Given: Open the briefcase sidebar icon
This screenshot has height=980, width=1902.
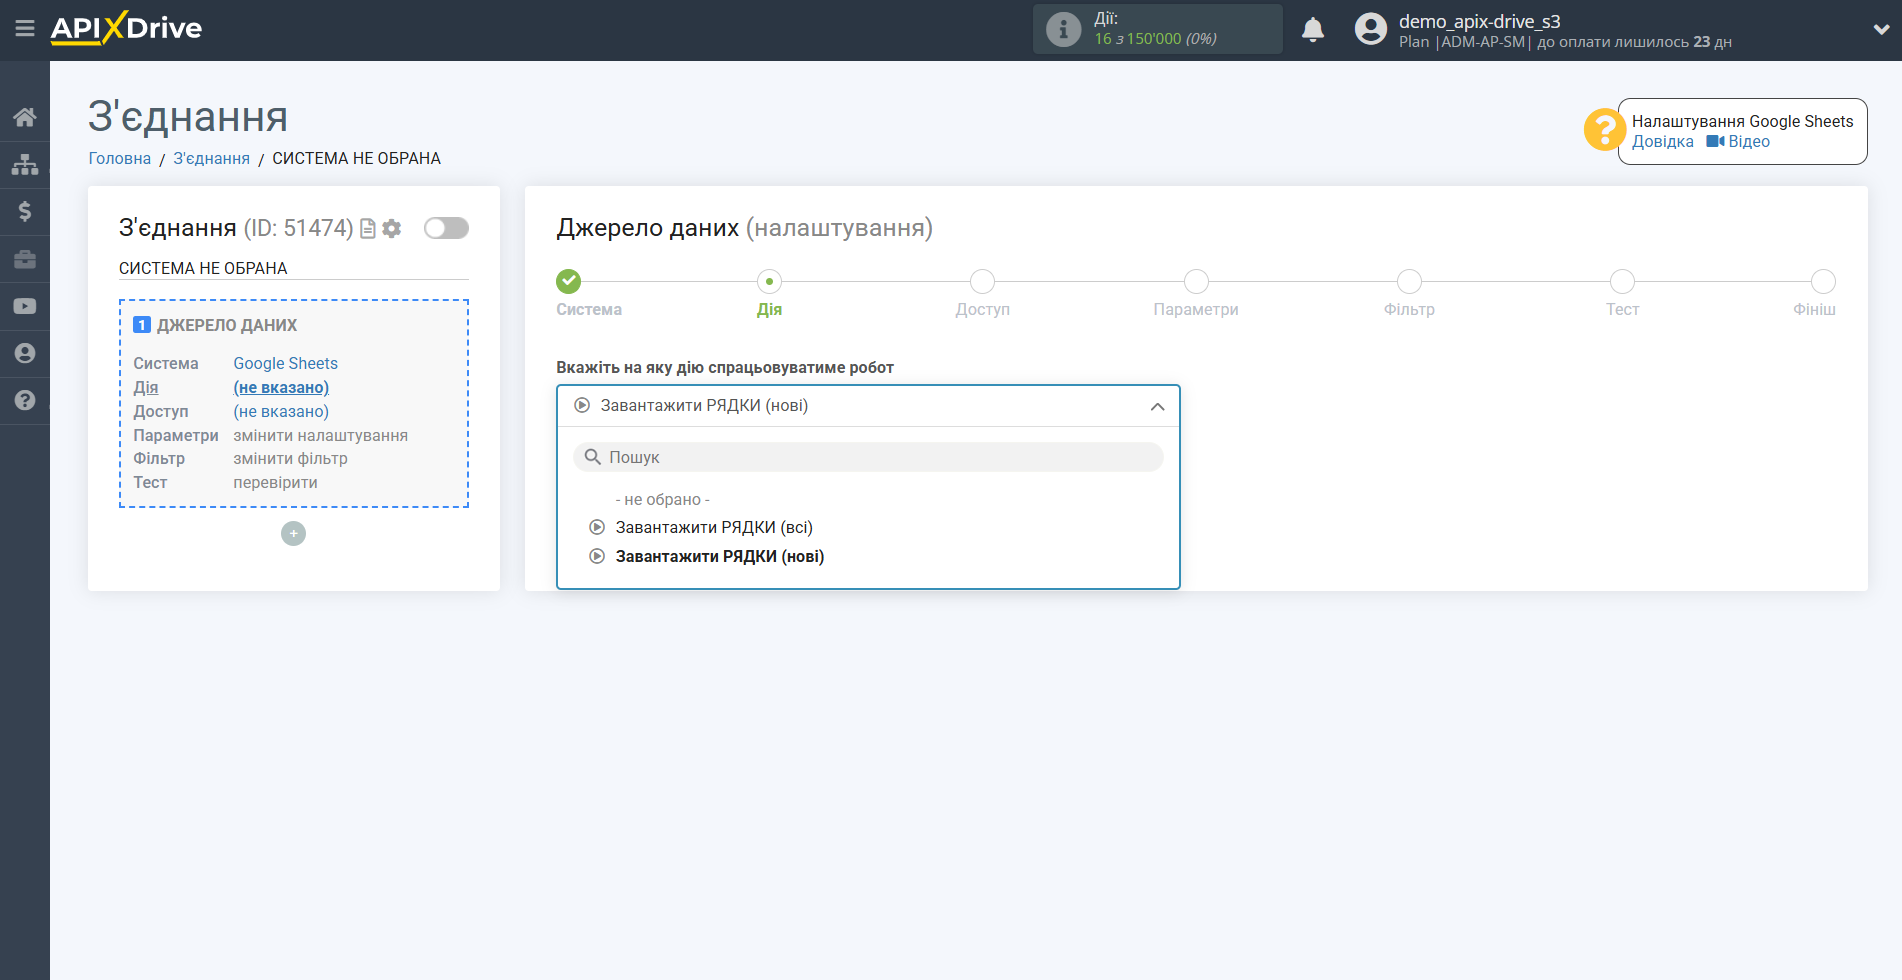Looking at the screenshot, I should [x=25, y=259].
